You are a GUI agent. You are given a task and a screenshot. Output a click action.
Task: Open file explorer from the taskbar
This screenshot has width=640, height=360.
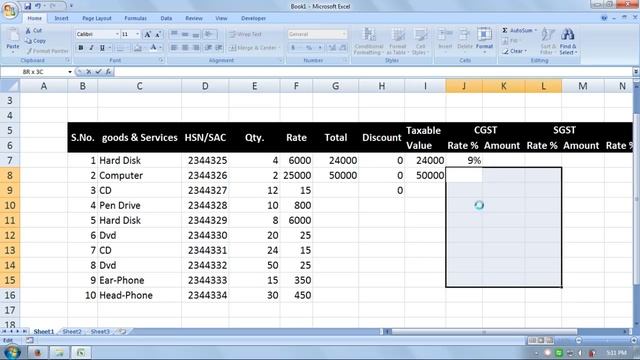pyautogui.click(x=59, y=352)
